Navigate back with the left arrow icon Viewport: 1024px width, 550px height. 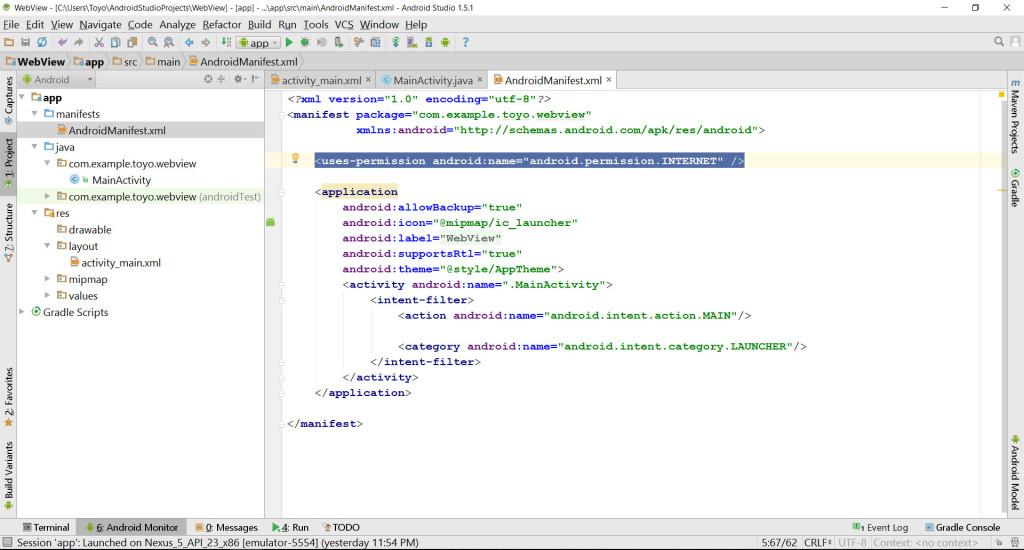point(189,42)
